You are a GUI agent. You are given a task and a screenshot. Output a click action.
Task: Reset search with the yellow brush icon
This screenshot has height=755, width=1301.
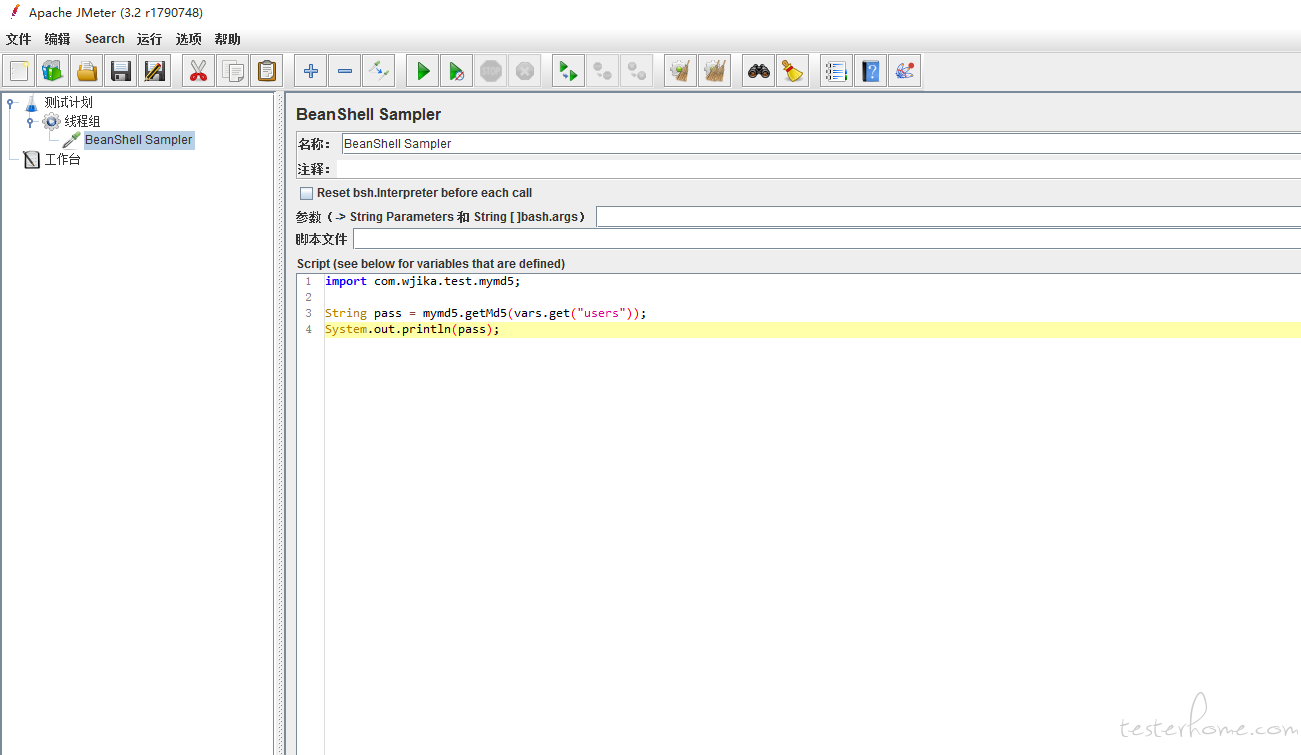pyautogui.click(x=792, y=71)
